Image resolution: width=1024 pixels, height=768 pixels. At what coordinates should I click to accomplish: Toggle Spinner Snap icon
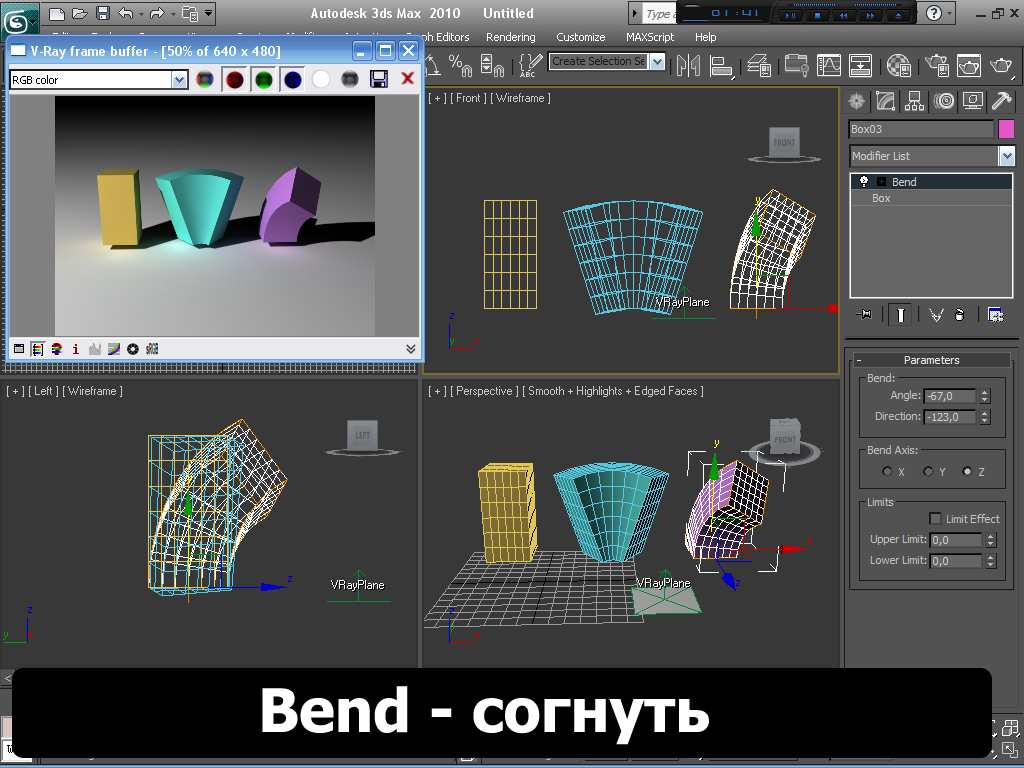tap(492, 65)
